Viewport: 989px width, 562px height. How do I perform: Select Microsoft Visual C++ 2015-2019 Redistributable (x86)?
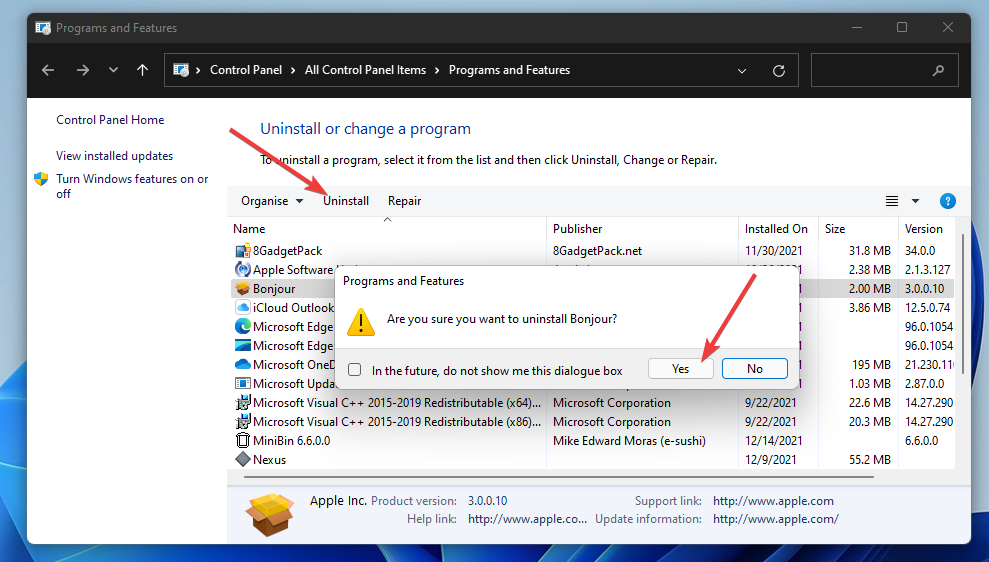(397, 421)
